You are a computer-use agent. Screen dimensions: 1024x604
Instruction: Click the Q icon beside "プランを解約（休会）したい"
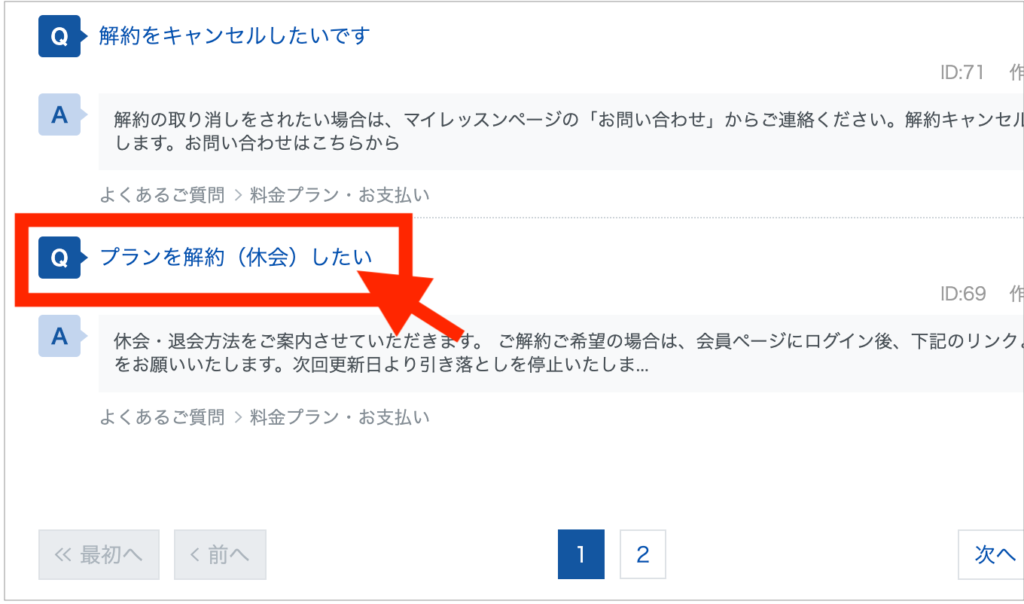[60, 256]
